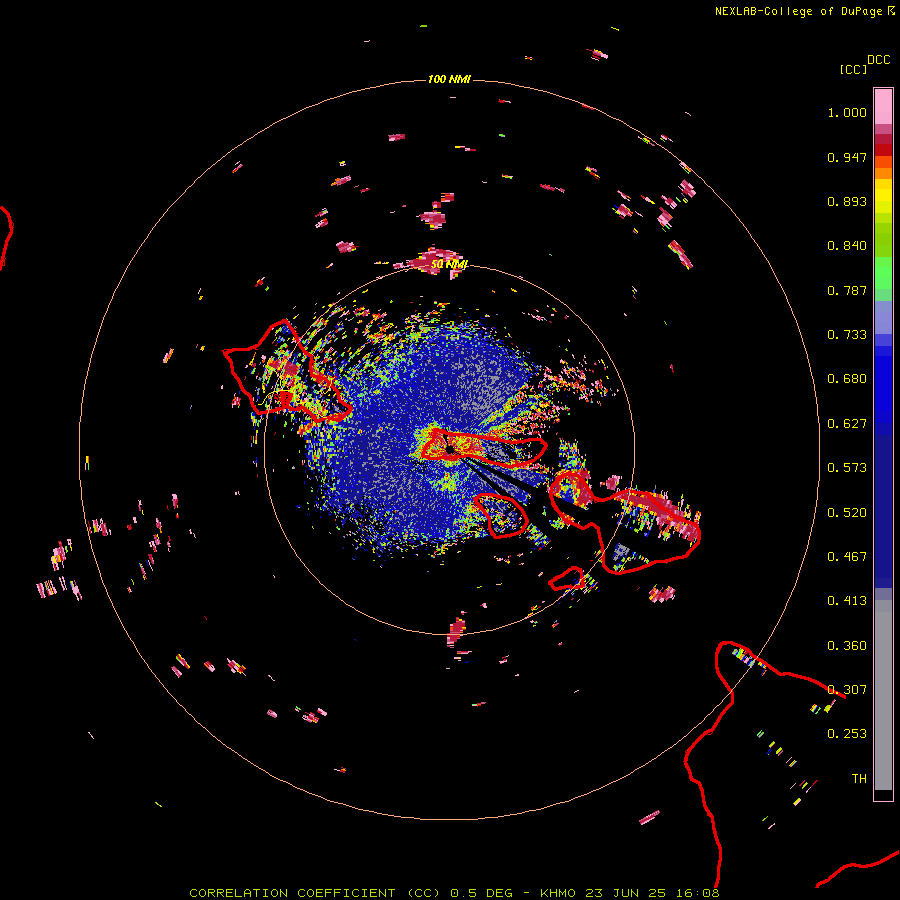Click the light pink segment of the color bar

tap(883, 107)
